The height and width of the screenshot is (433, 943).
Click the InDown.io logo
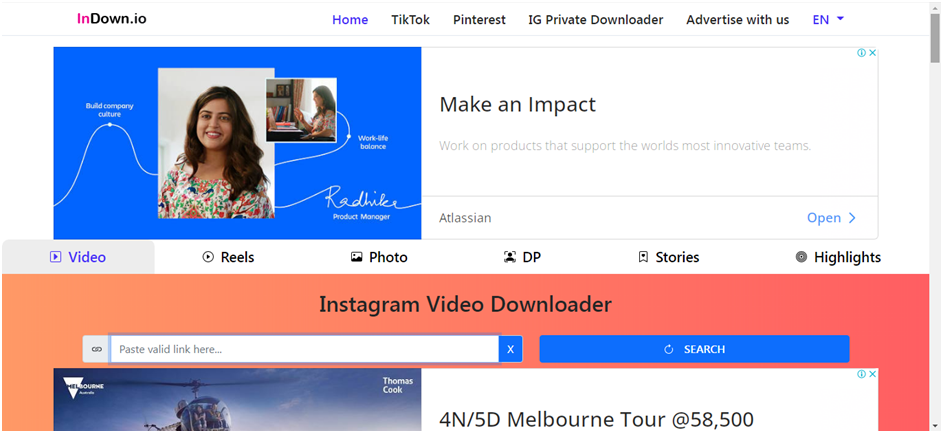(x=109, y=19)
